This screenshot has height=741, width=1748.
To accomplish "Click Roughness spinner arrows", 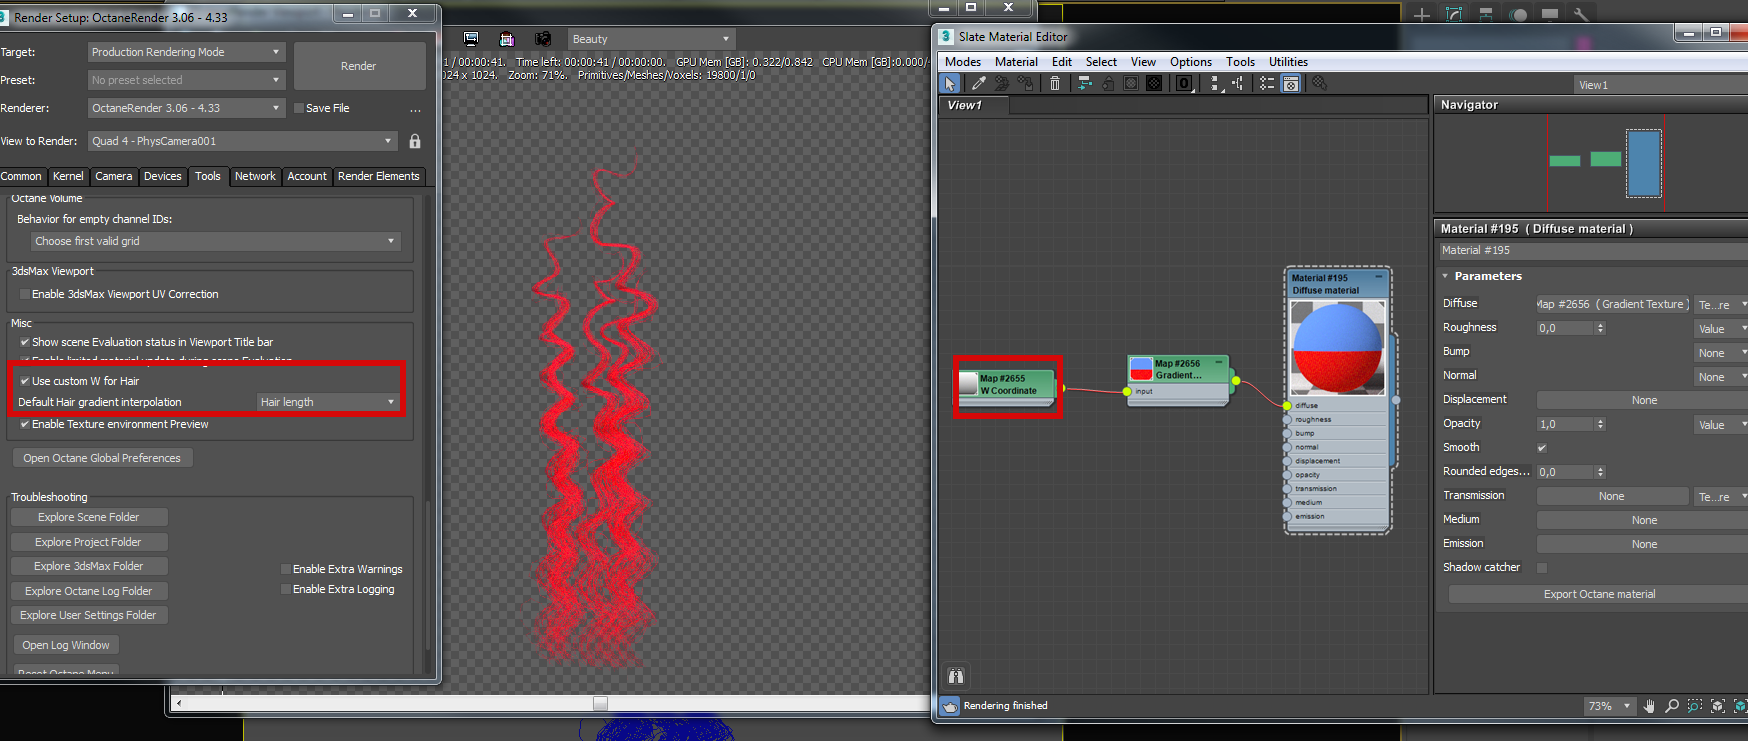I will pos(1600,328).
